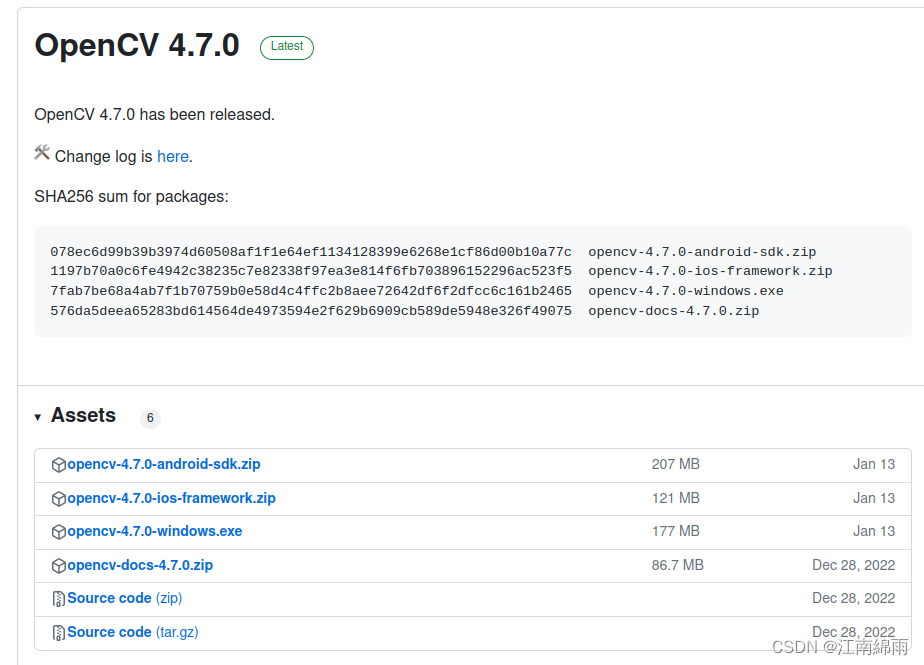This screenshot has width=924, height=665.
Task: Click the SHA256 hash starting with 1197b70a
Action: click(311, 271)
